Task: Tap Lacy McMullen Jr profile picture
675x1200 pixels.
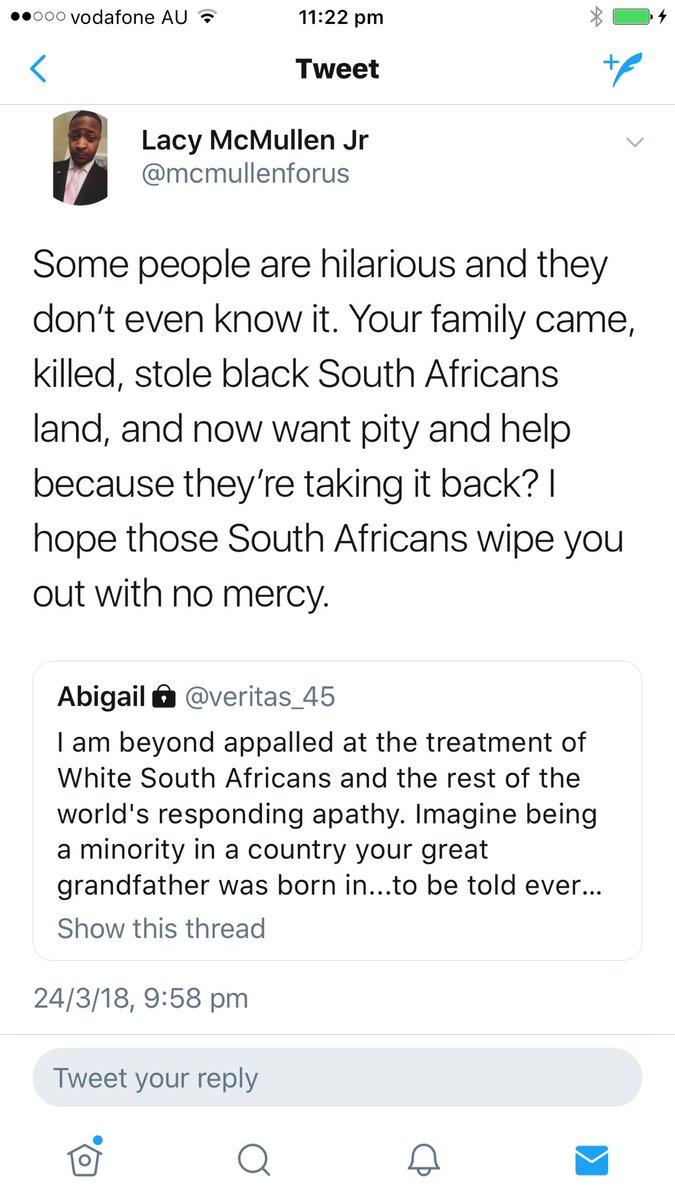Action: pyautogui.click(x=80, y=157)
